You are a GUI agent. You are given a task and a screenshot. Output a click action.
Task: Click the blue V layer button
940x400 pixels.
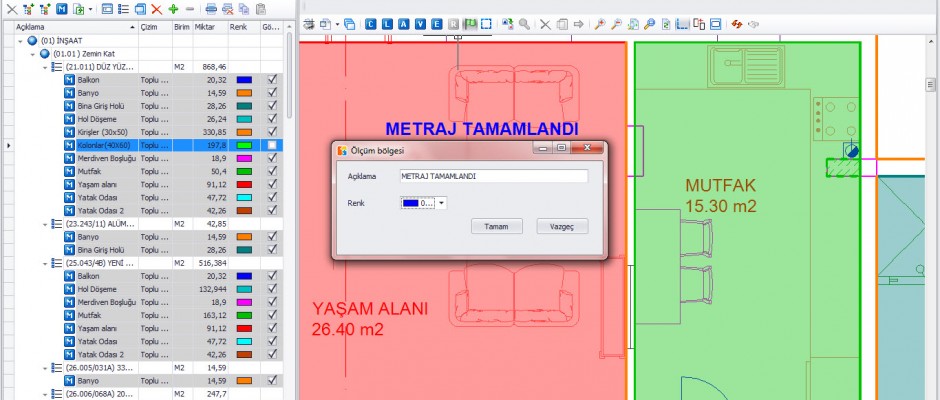point(420,23)
